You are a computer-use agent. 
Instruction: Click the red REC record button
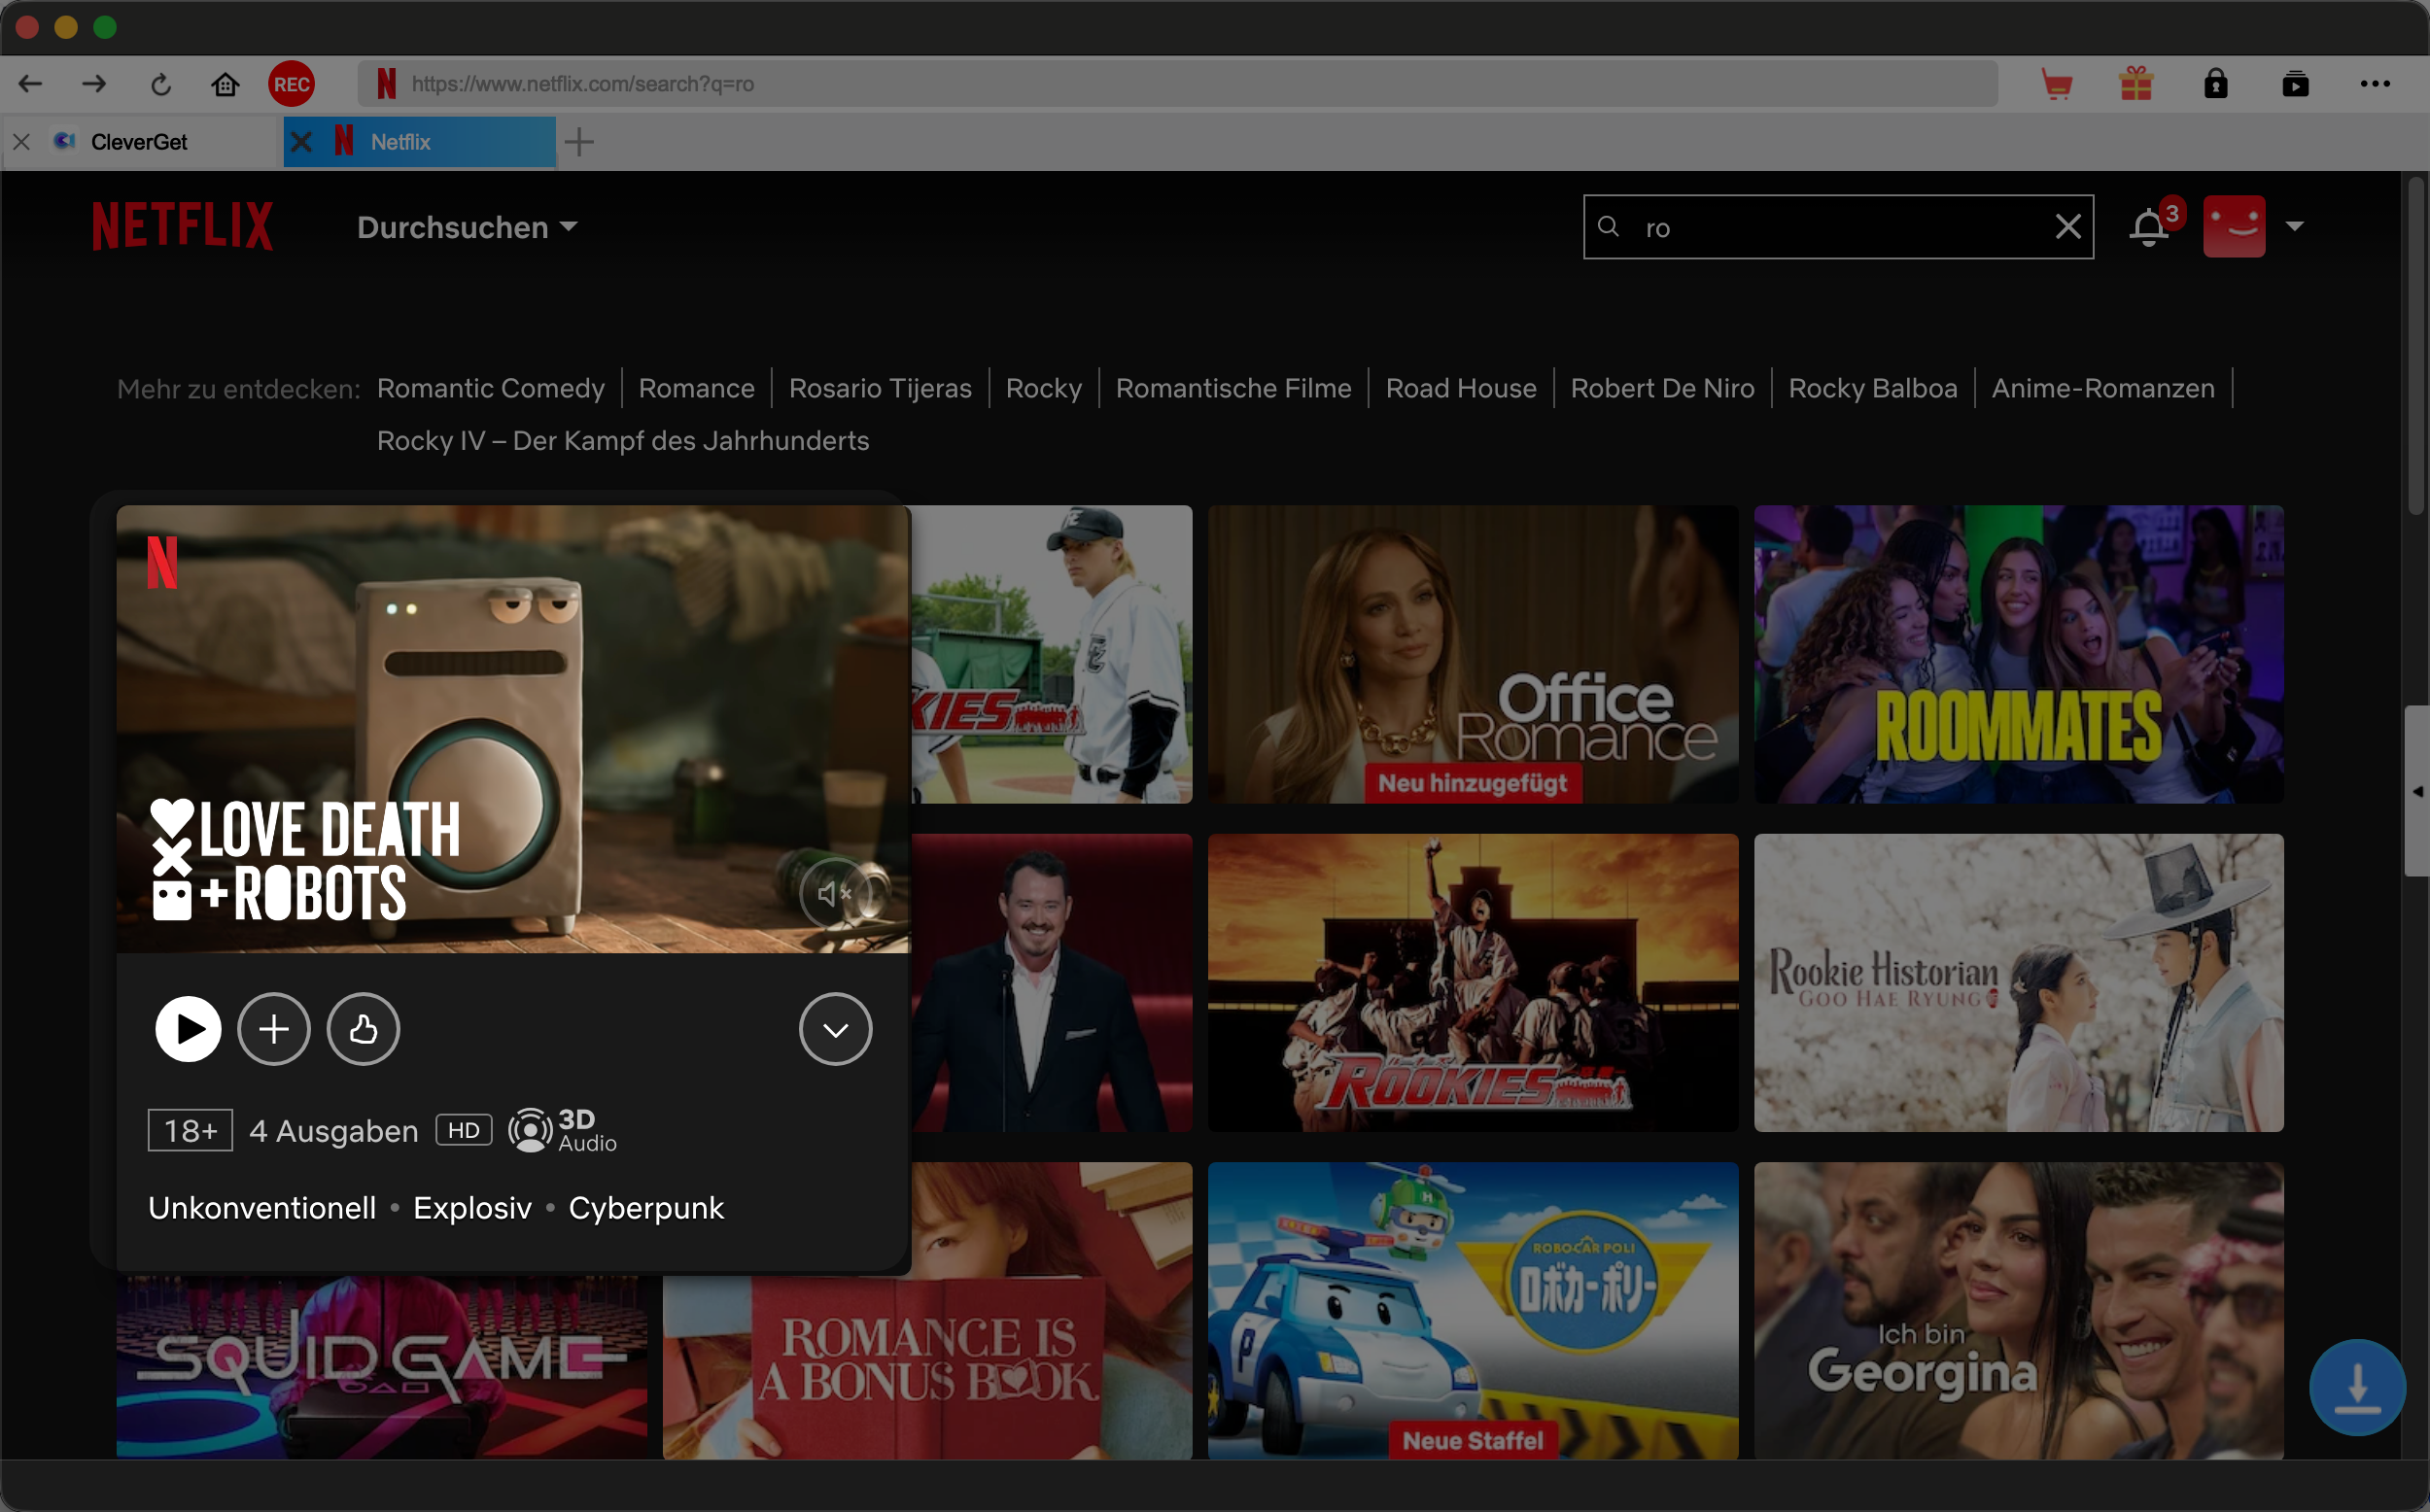pyautogui.click(x=291, y=84)
